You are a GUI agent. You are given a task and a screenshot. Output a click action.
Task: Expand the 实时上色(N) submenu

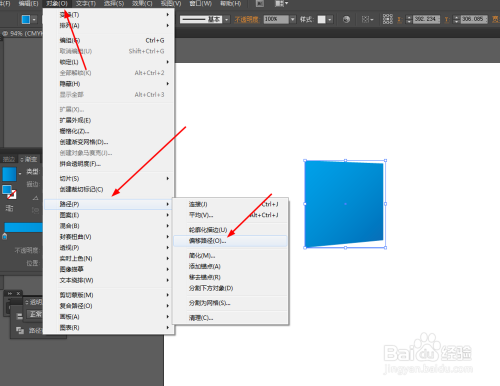click(109, 258)
